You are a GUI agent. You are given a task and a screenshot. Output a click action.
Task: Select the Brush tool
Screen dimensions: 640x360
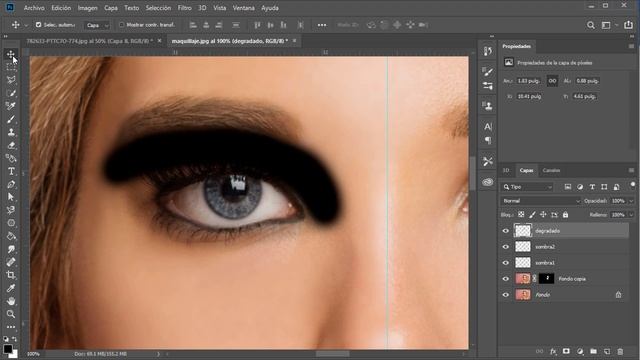[11, 119]
